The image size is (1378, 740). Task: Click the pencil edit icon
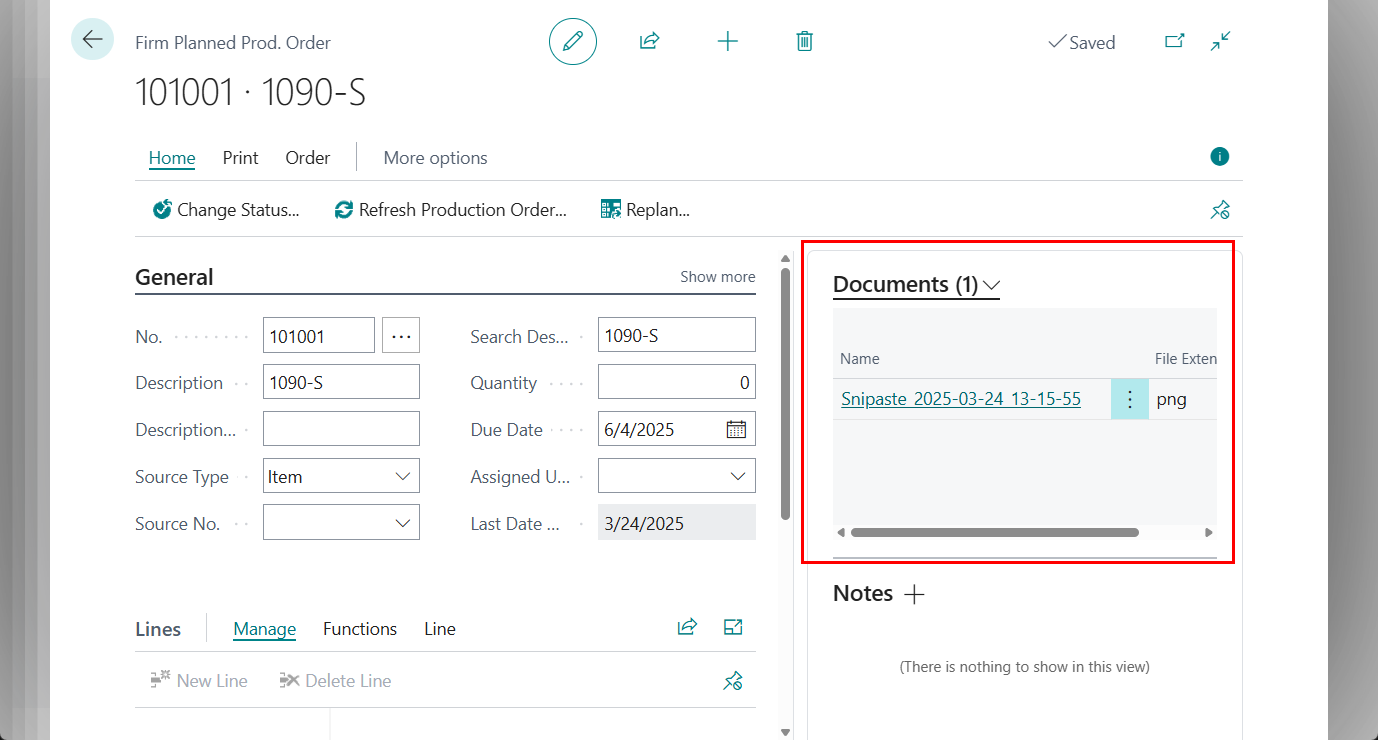[x=573, y=41]
